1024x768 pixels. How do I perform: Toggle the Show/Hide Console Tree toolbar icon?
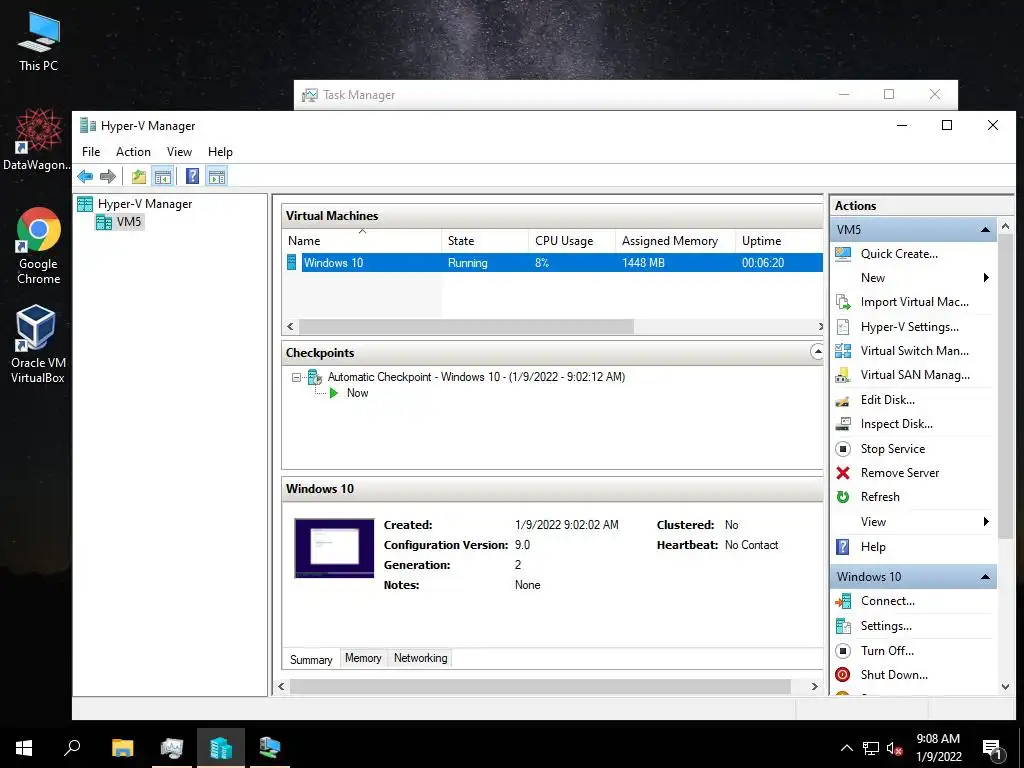[x=163, y=176]
